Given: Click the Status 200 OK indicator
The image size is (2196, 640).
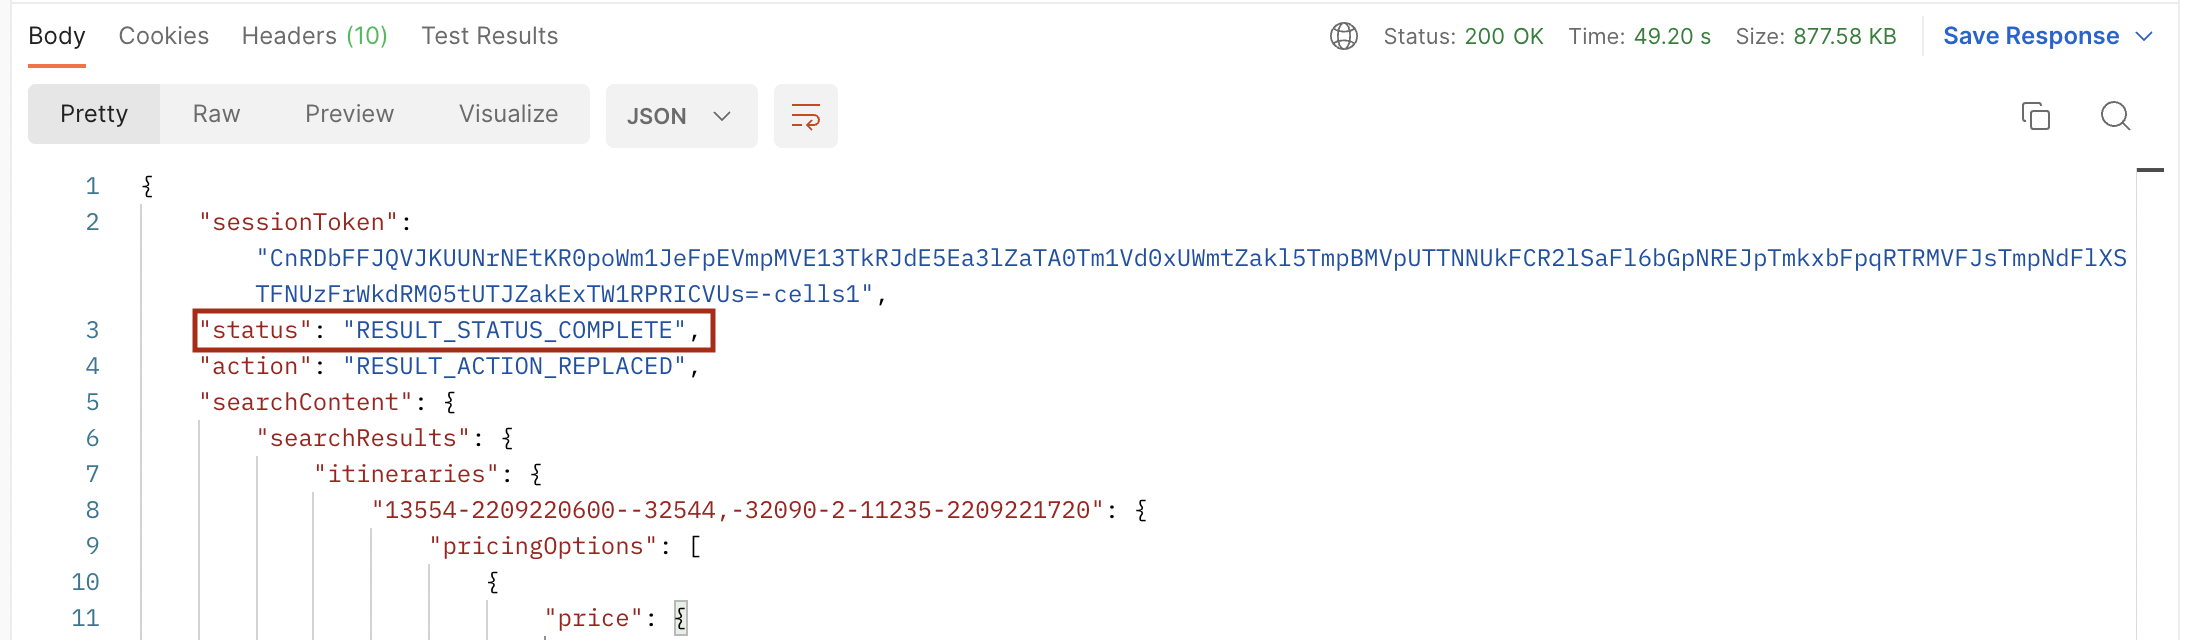Looking at the screenshot, I should tap(1463, 37).
